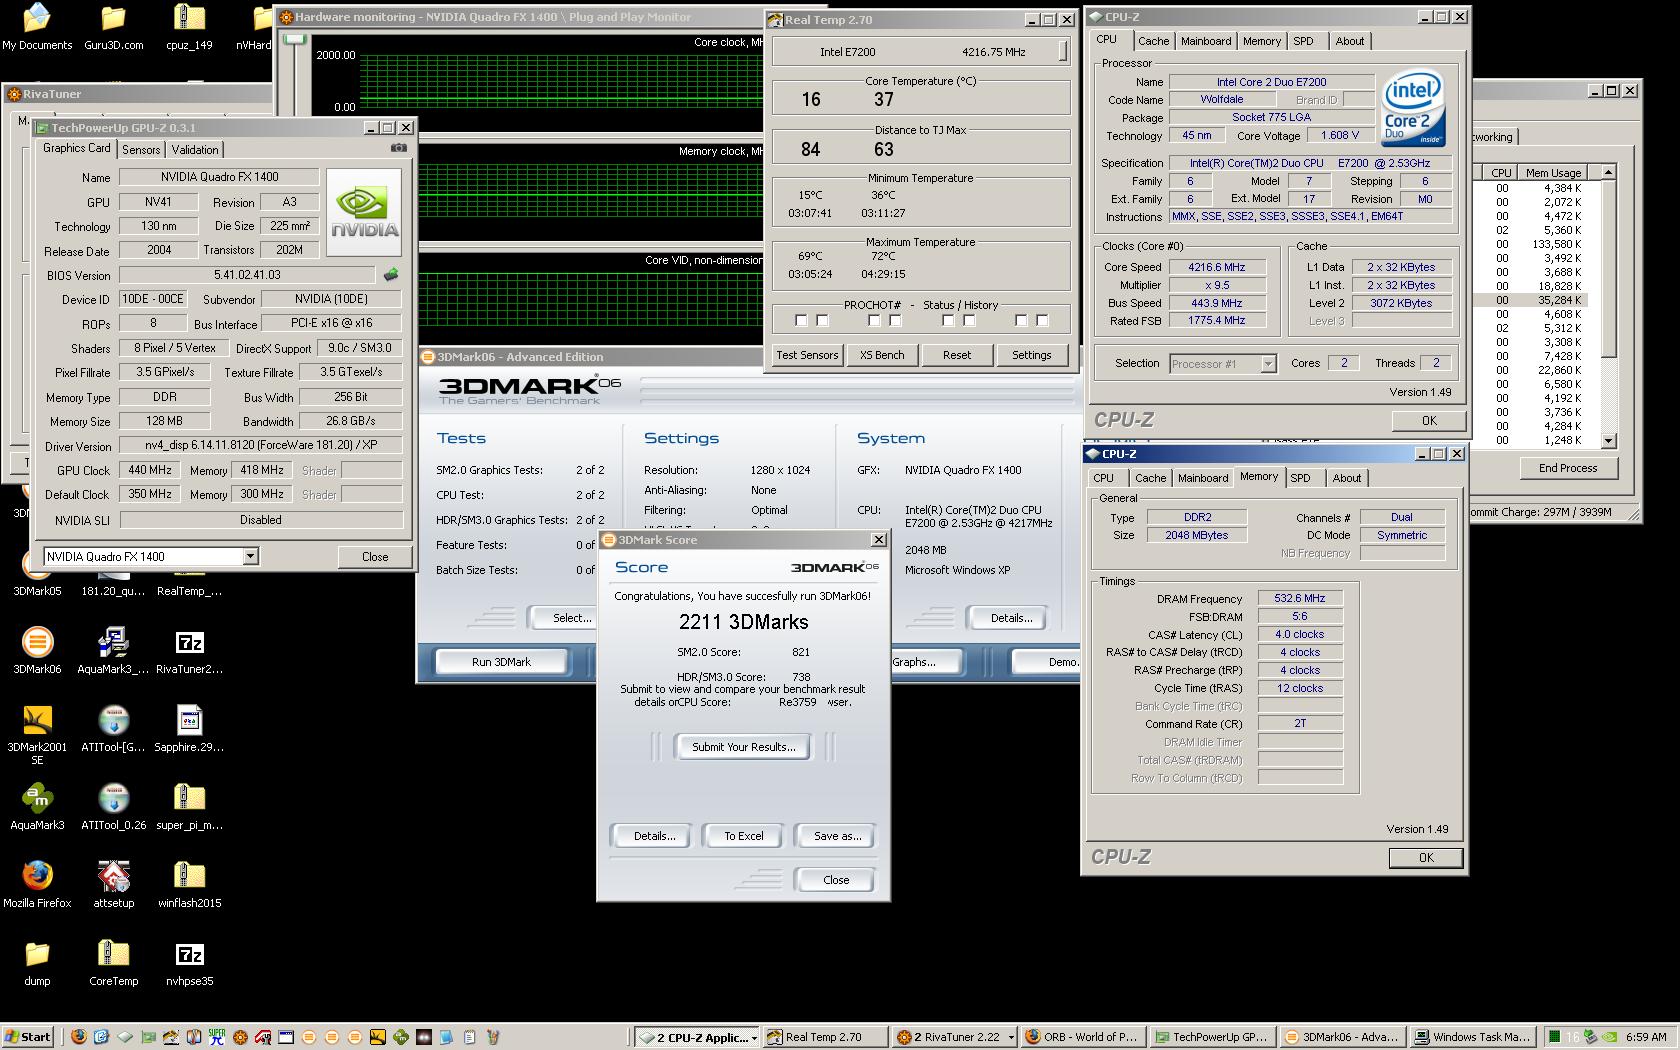
Task: Open dump folder on desktop
Action: pos(37,962)
